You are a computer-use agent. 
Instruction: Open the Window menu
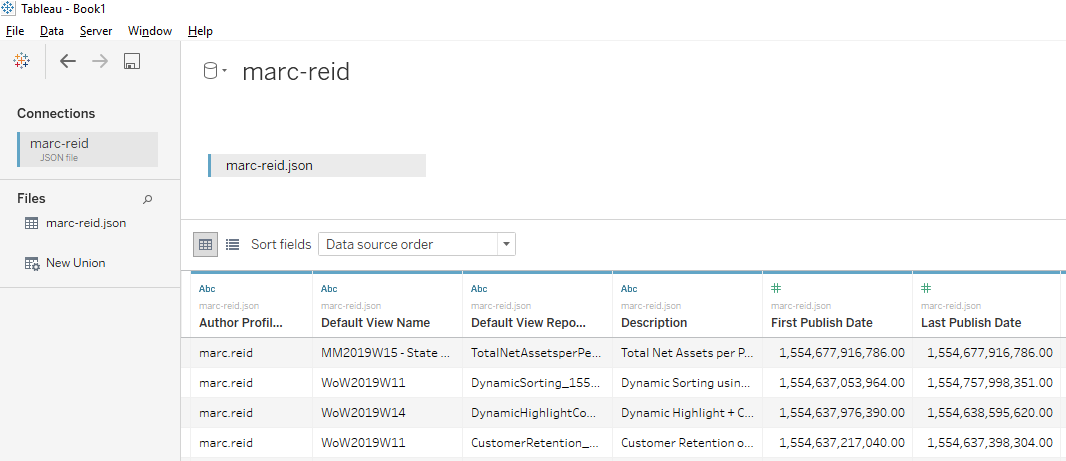click(x=149, y=31)
